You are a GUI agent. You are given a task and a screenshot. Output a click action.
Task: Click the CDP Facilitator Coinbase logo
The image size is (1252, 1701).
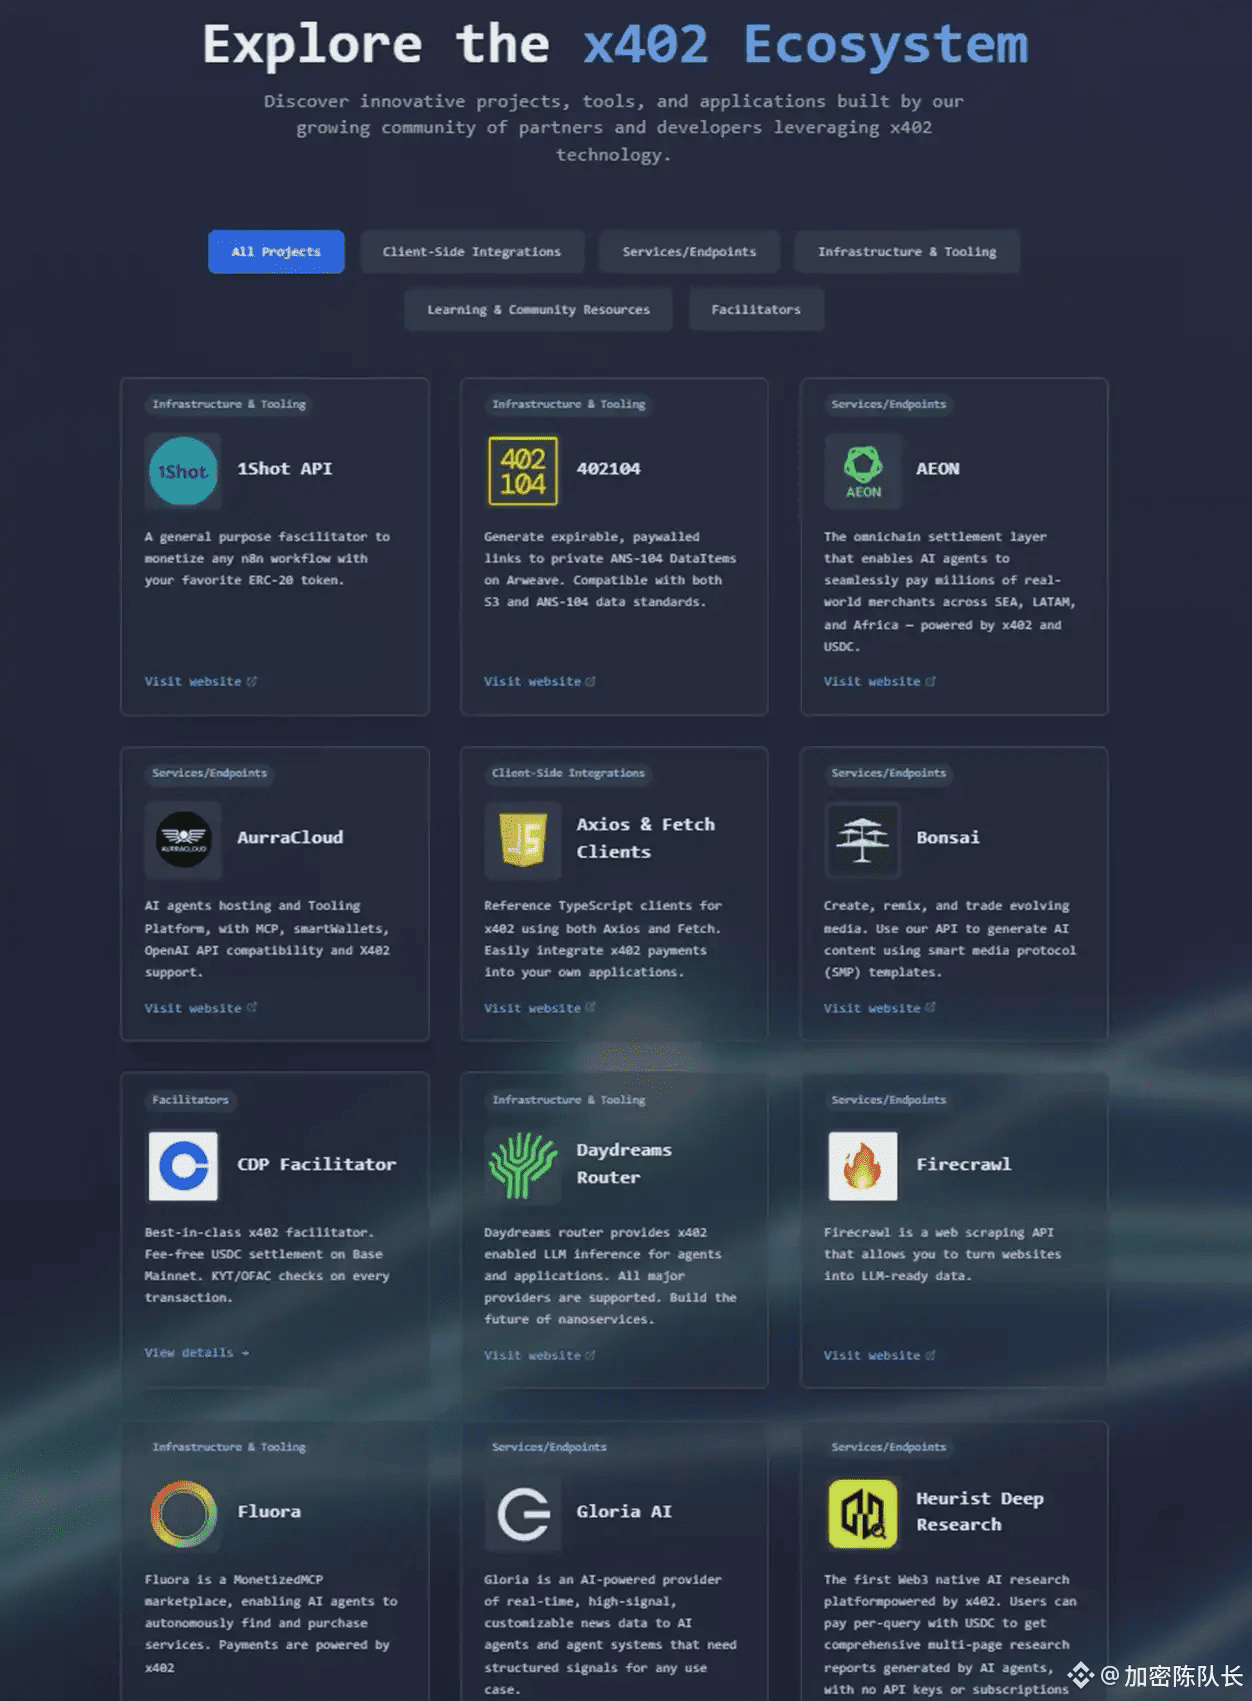point(183,1166)
